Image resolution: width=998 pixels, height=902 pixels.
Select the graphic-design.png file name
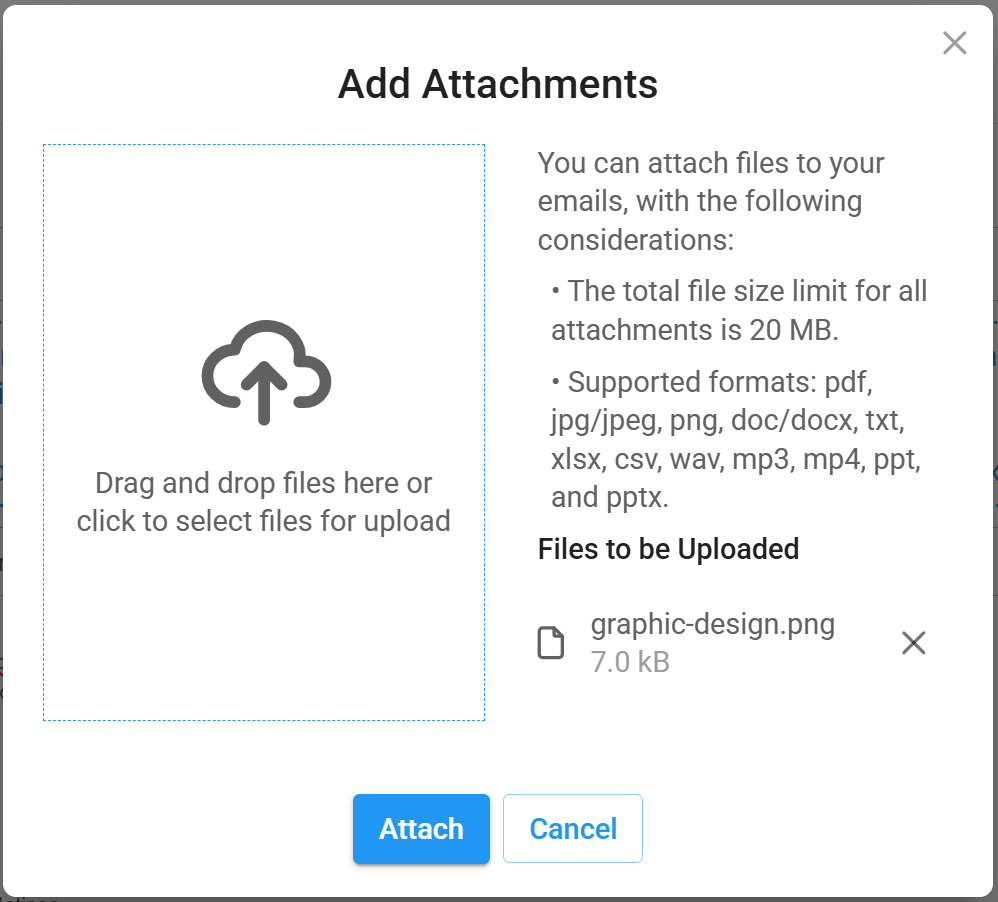pyautogui.click(x=712, y=624)
